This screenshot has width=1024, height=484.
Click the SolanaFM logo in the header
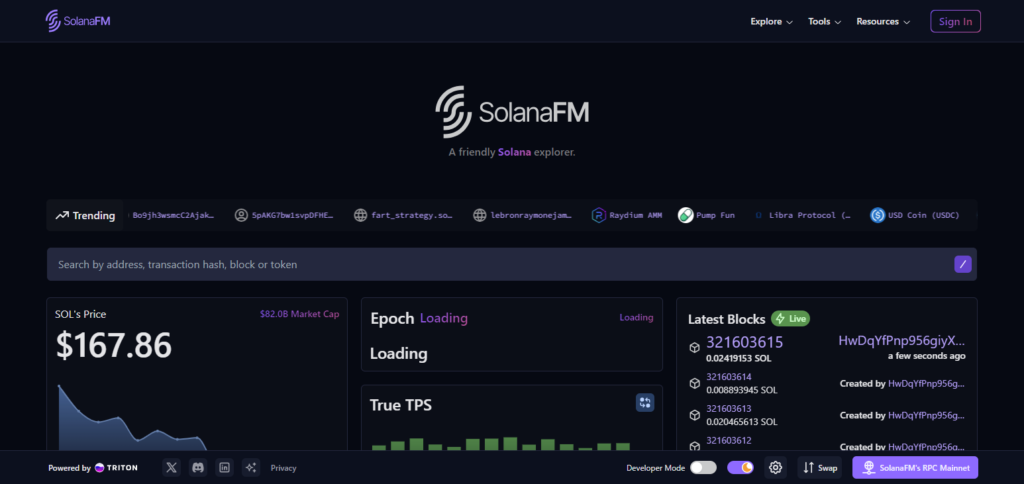tap(78, 21)
